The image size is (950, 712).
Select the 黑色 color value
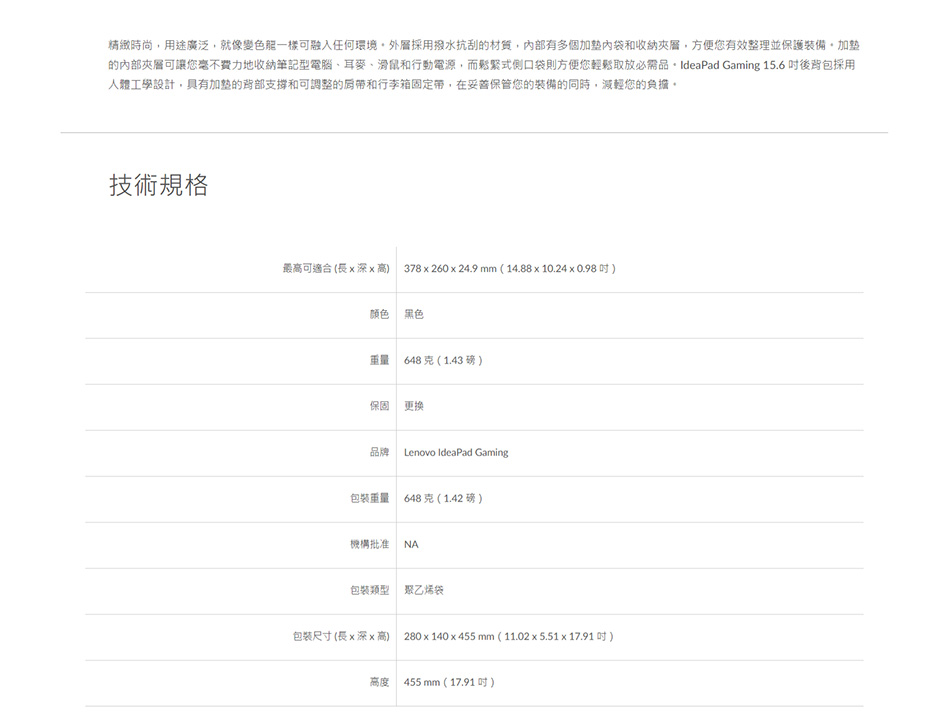tap(414, 315)
